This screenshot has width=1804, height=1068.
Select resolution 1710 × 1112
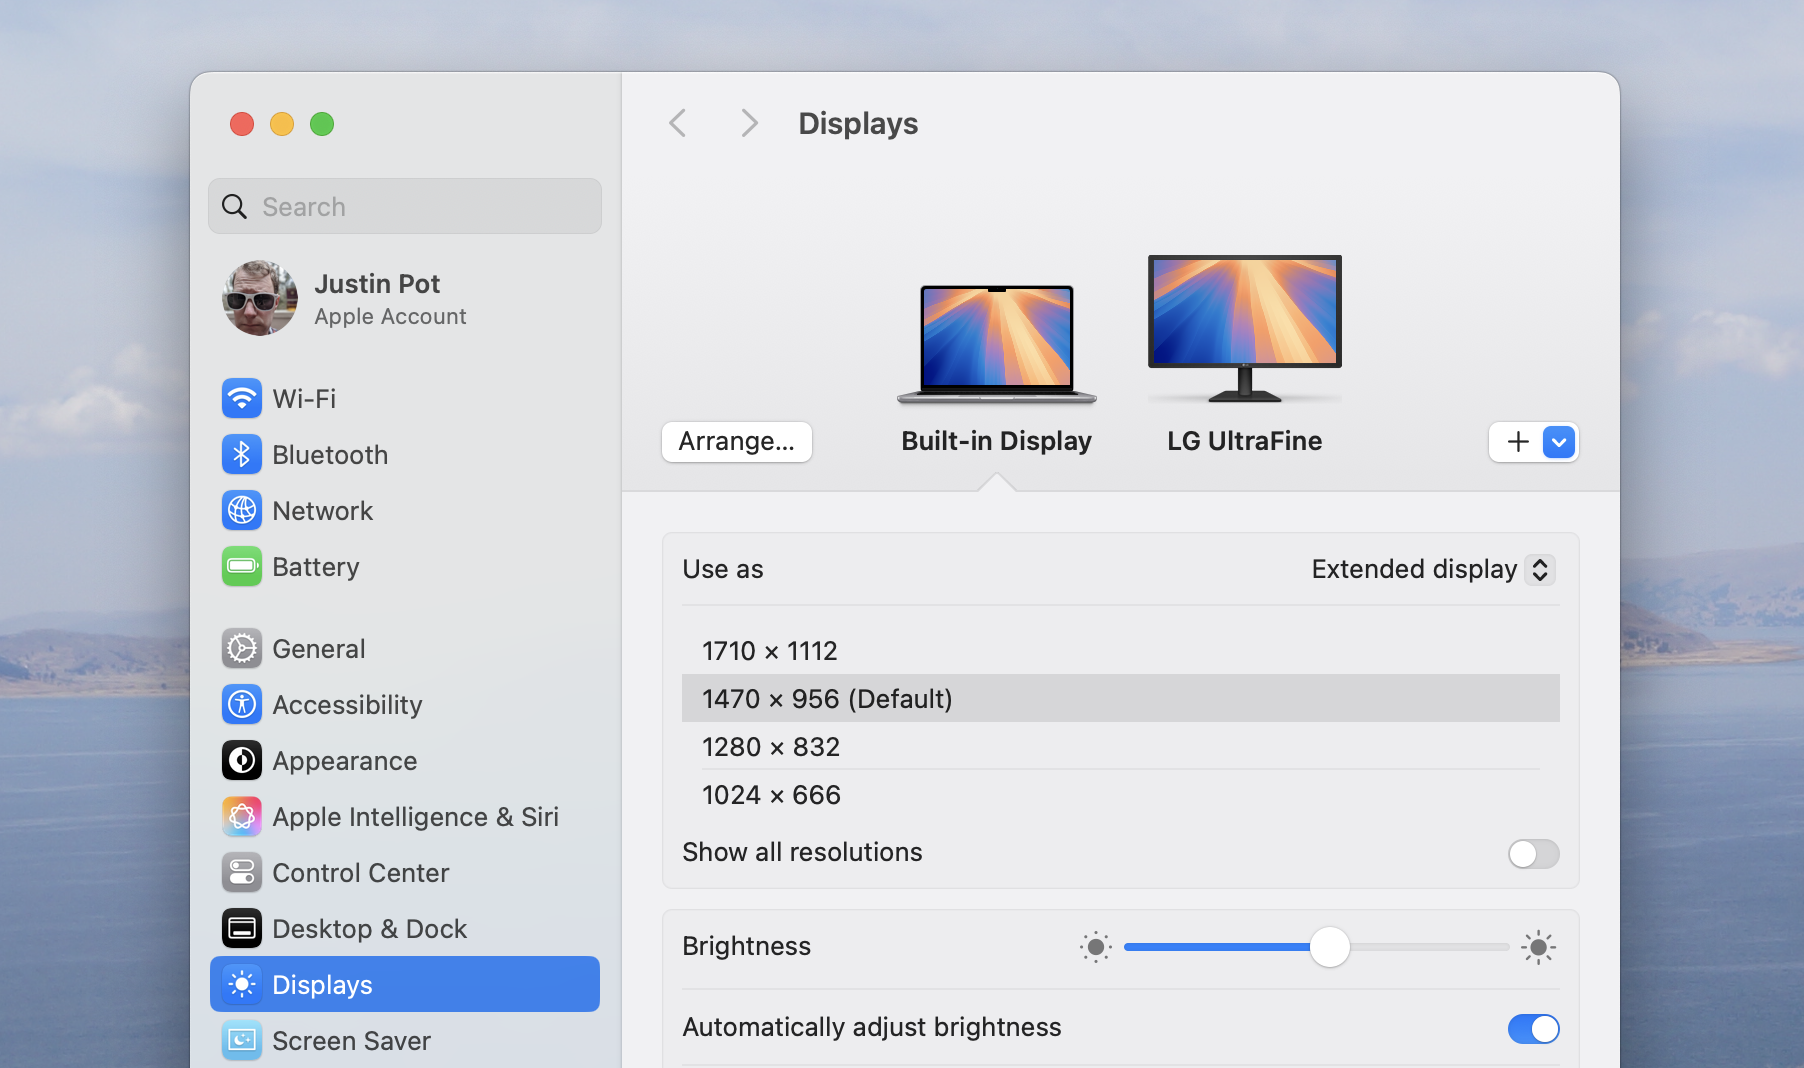tap(1120, 651)
